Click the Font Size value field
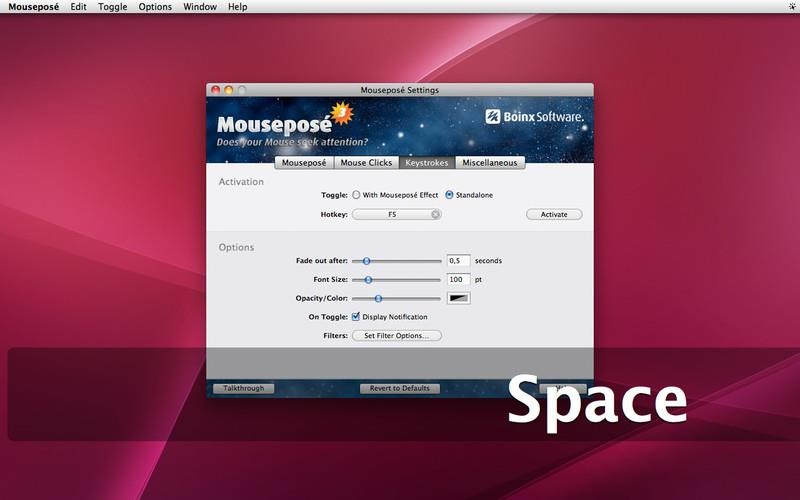The width and height of the screenshot is (800, 500). (458, 280)
